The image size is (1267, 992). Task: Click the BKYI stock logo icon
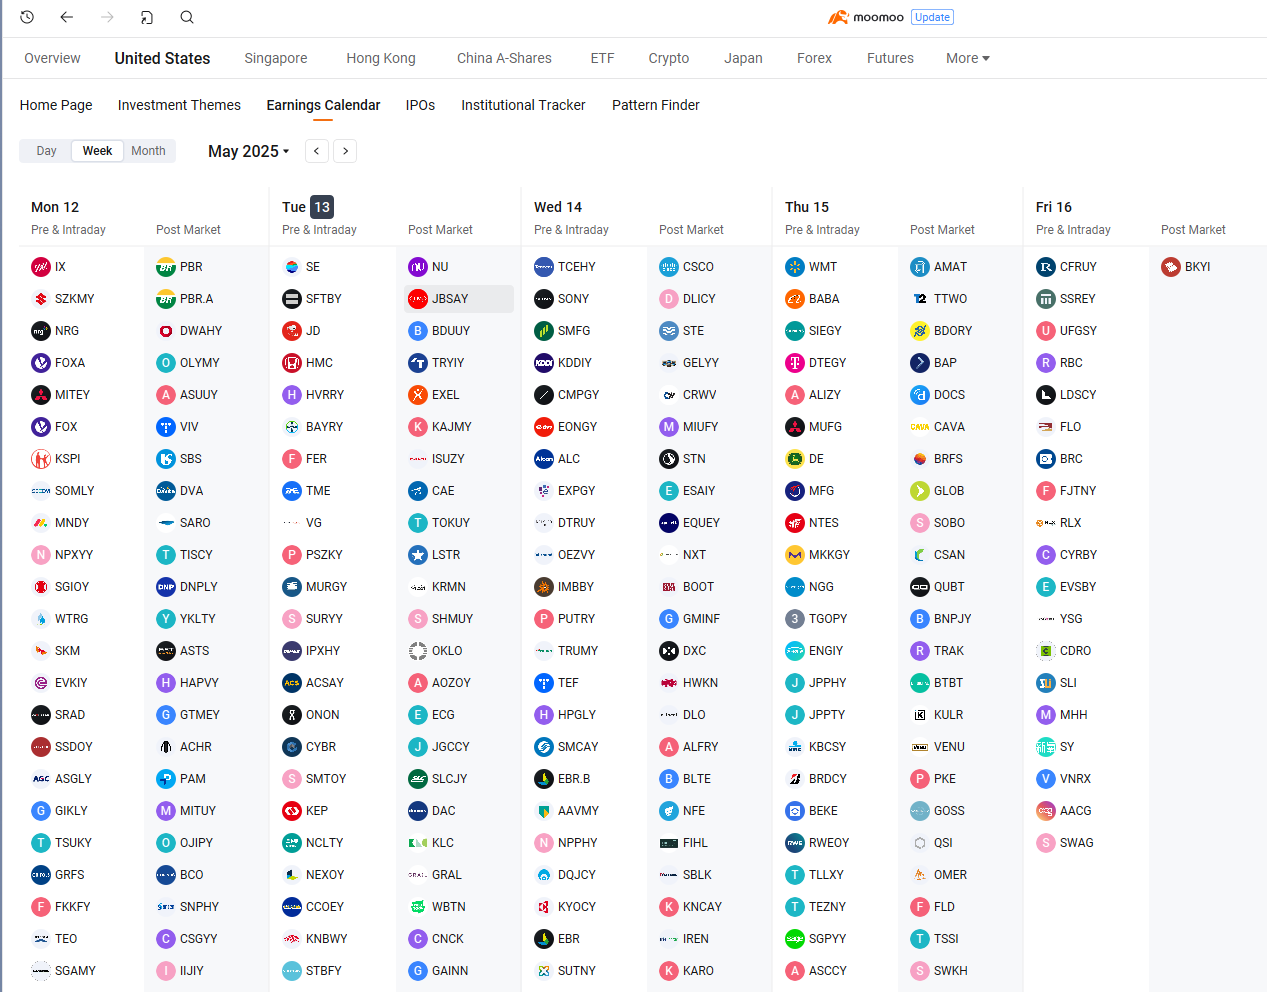pyautogui.click(x=1171, y=267)
